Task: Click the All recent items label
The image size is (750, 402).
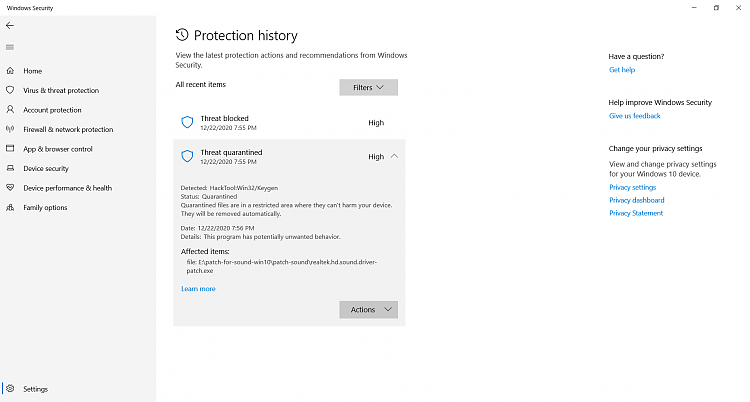Action: pos(200,84)
